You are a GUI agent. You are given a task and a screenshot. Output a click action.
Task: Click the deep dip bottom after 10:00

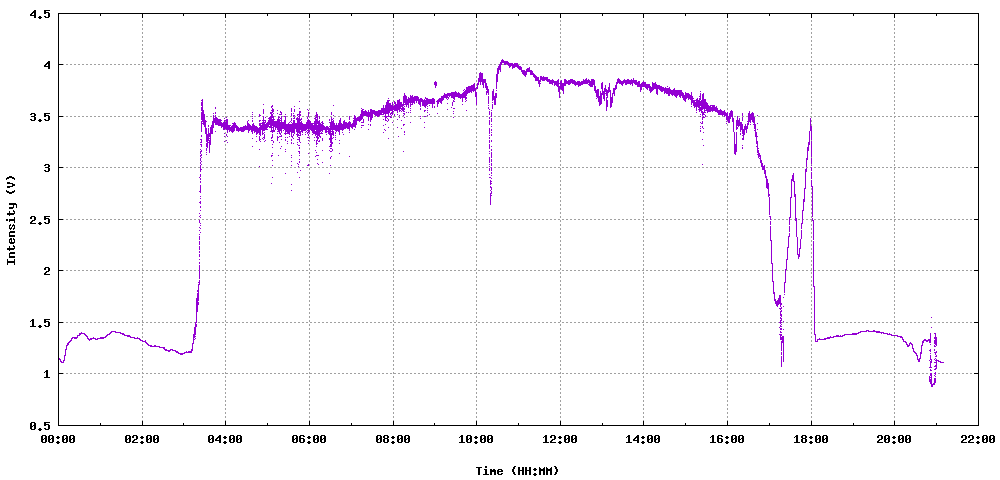pyautogui.click(x=490, y=203)
